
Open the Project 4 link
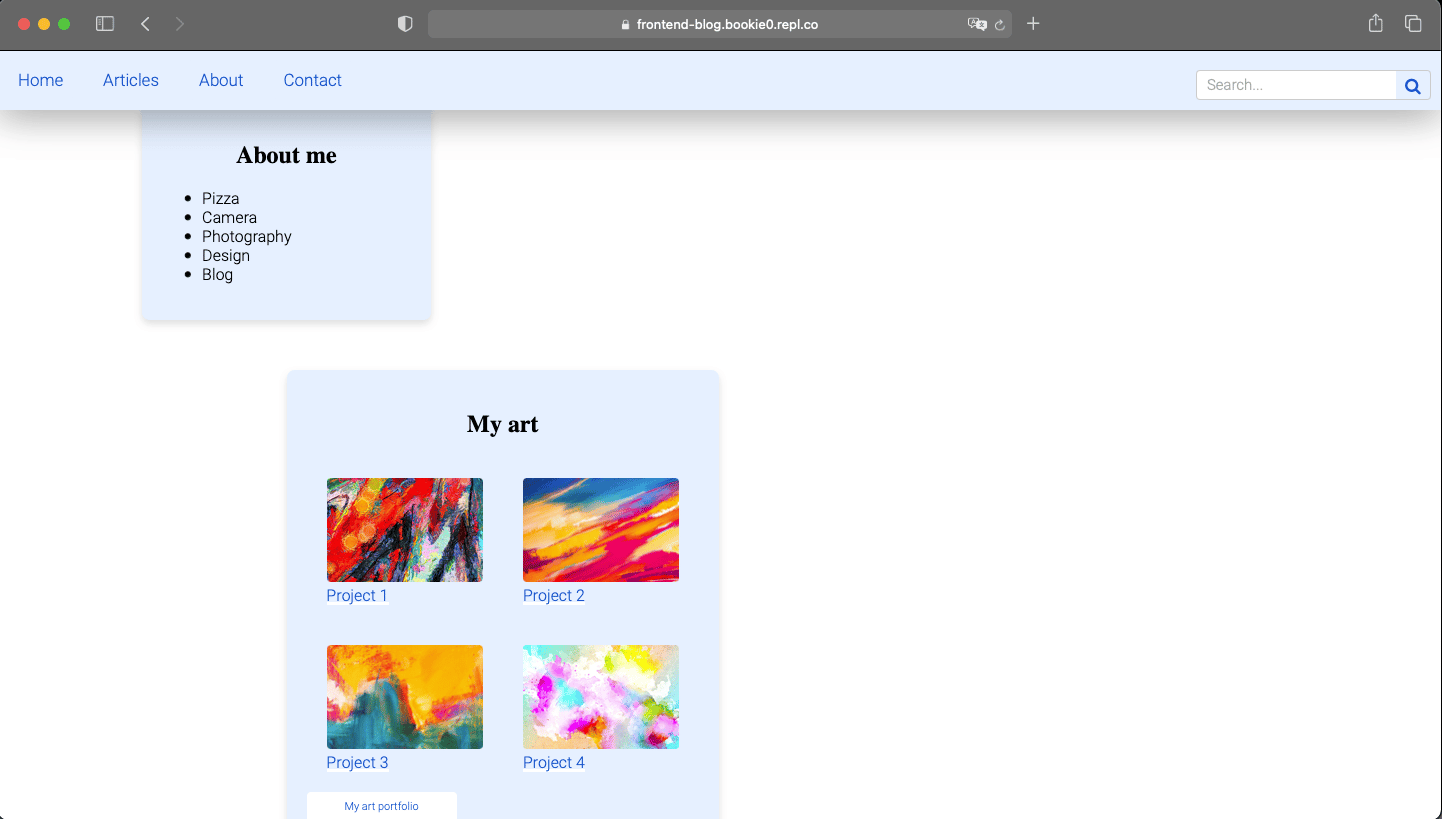click(x=554, y=763)
